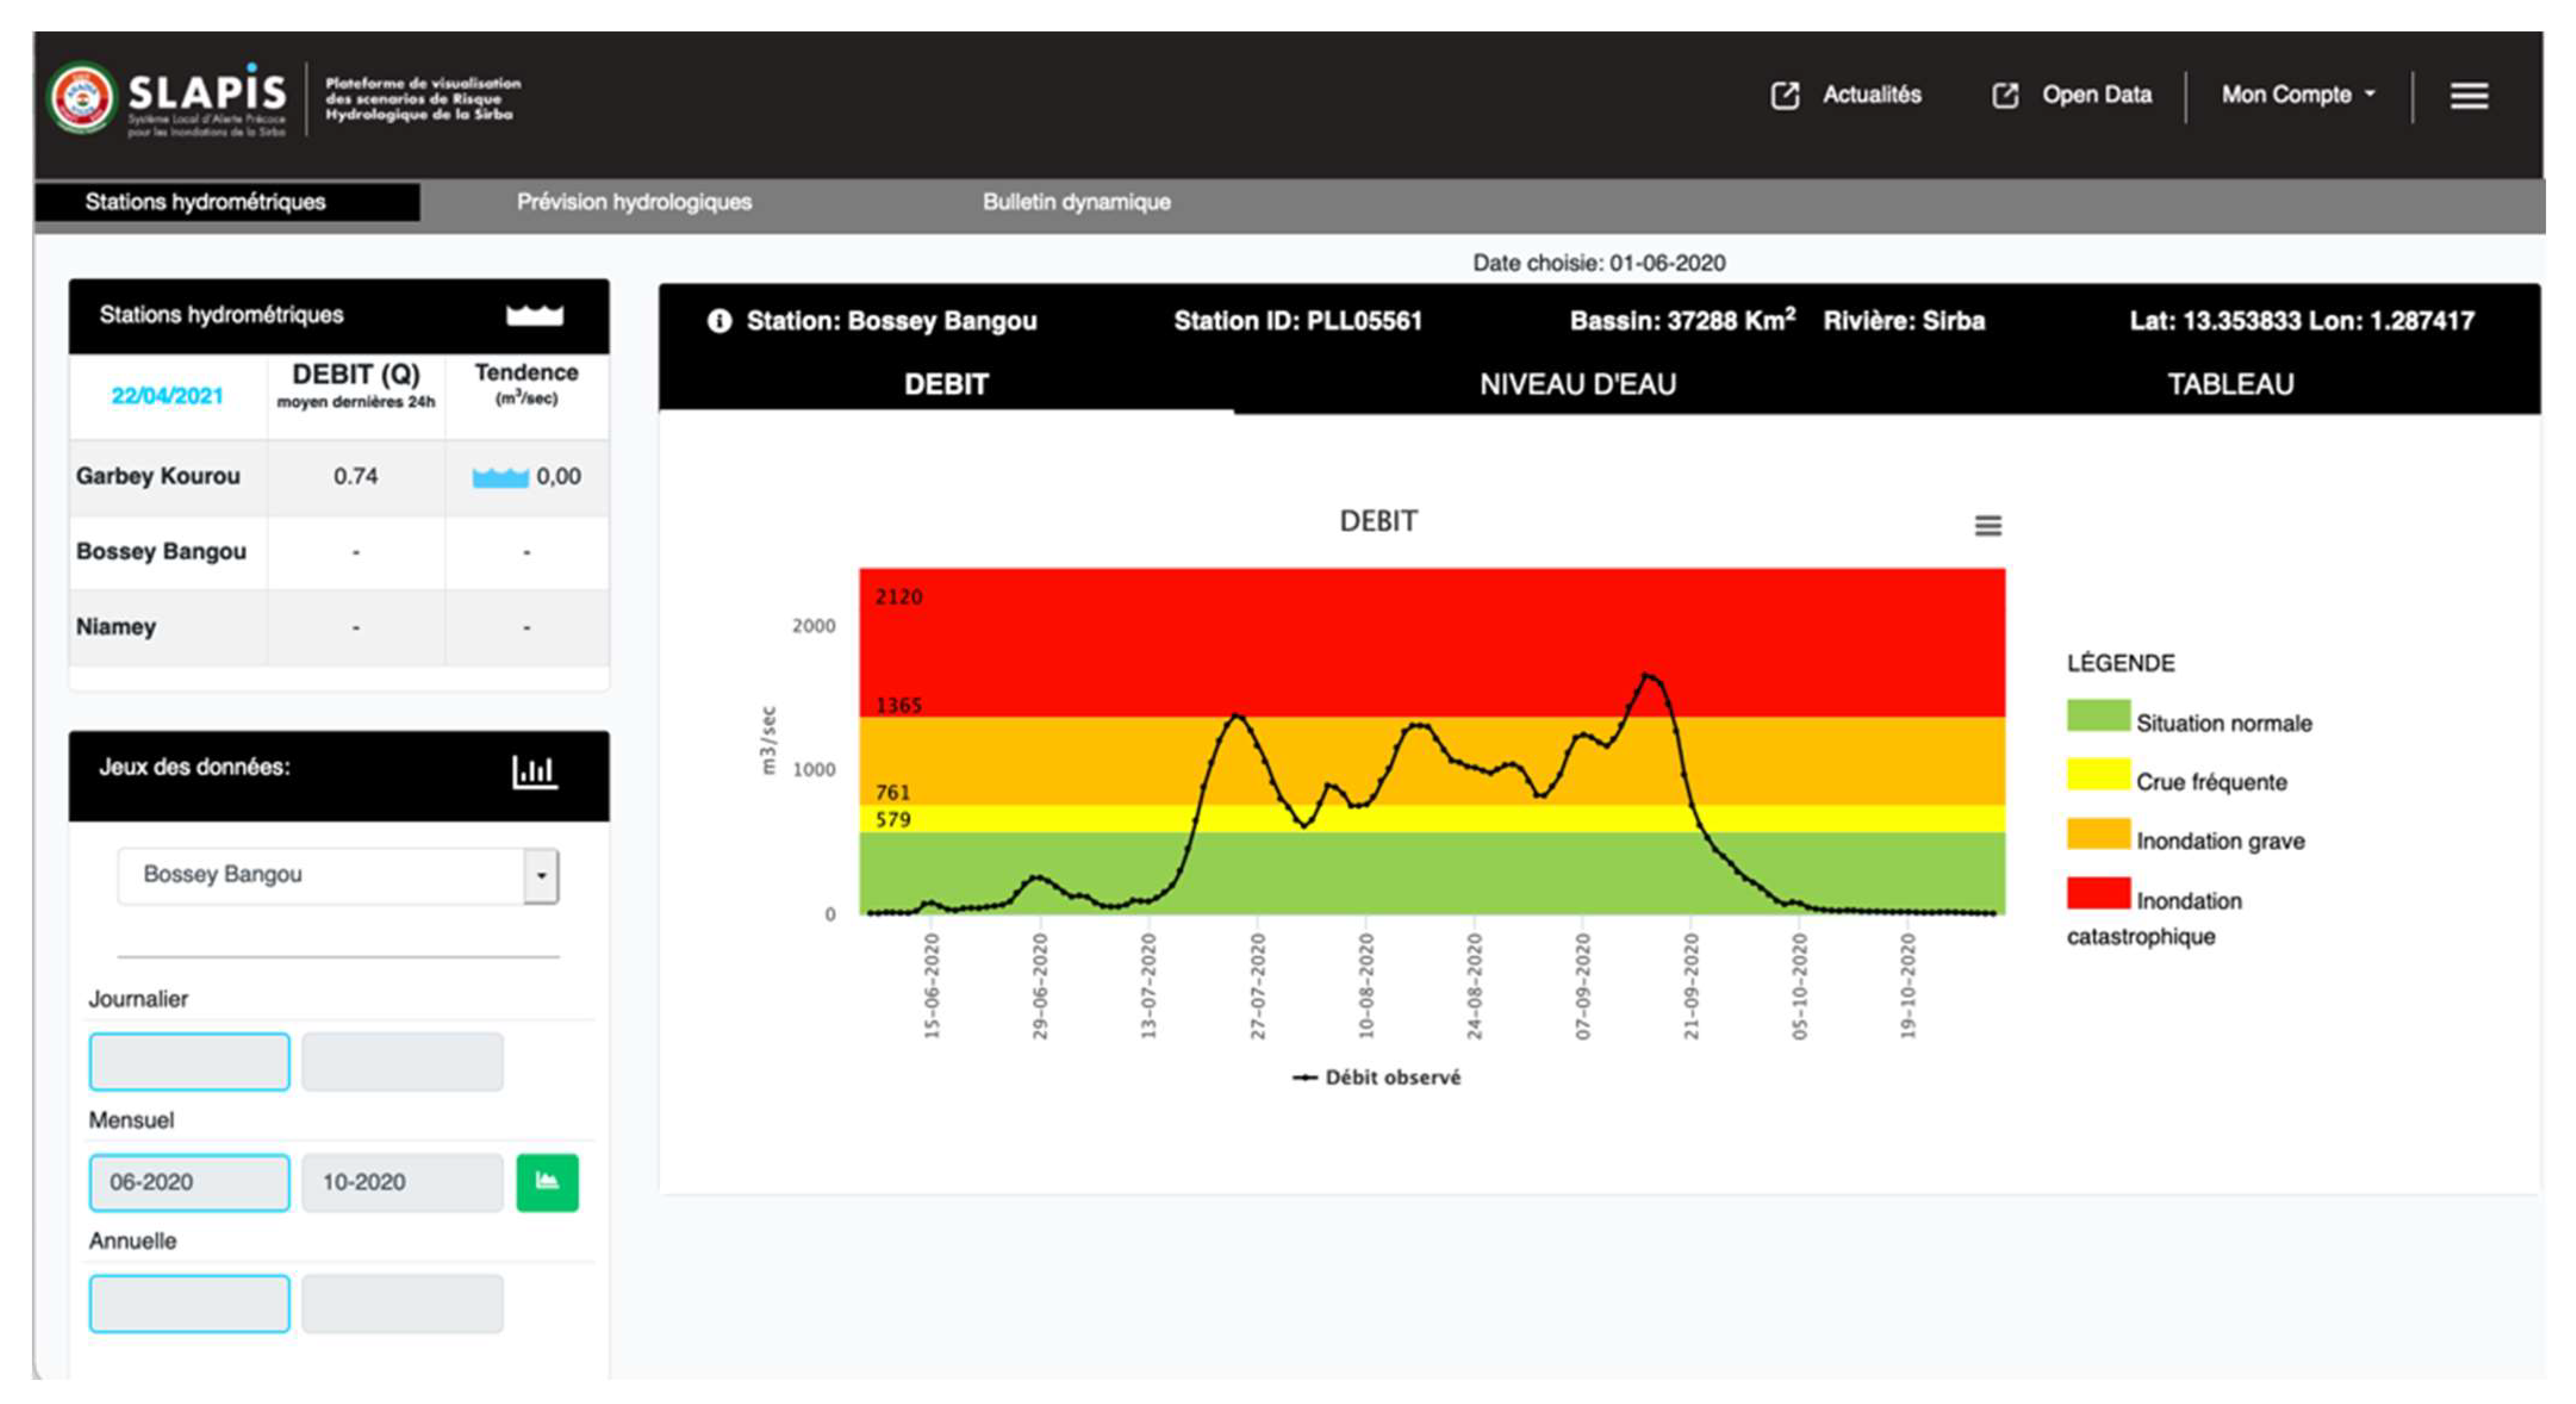Click the Actualités external link icon
The height and width of the screenshot is (1404, 2576).
(1785, 96)
